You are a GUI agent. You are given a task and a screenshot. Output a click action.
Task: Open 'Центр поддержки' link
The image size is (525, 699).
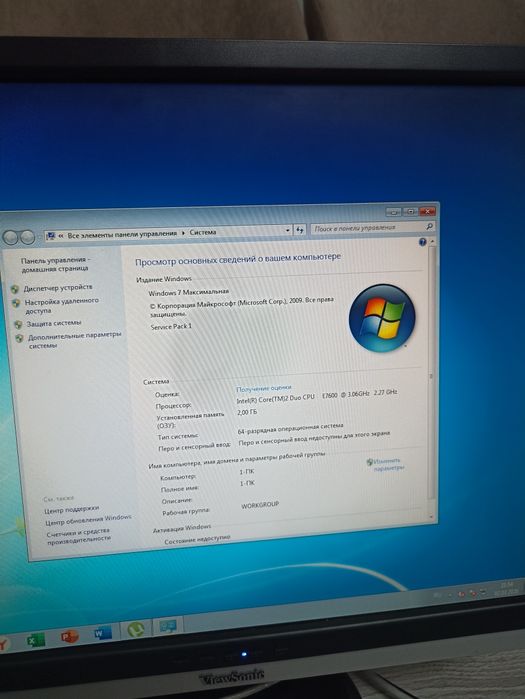tap(72, 510)
